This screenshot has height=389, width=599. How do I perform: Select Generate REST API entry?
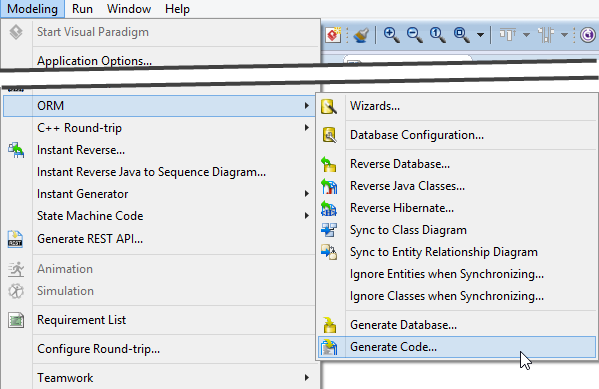[159, 239]
